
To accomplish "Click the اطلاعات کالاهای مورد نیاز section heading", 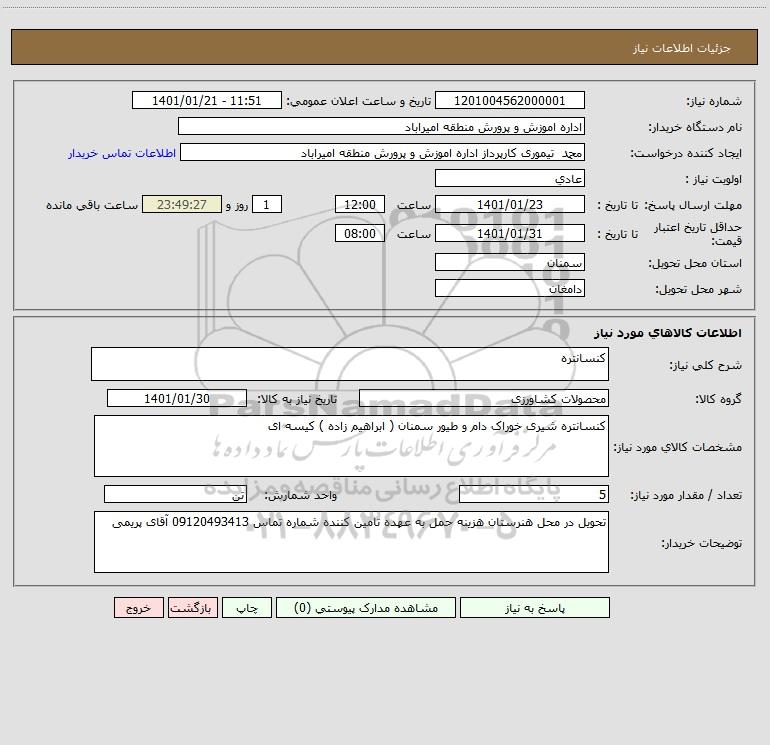I will click(x=668, y=333).
